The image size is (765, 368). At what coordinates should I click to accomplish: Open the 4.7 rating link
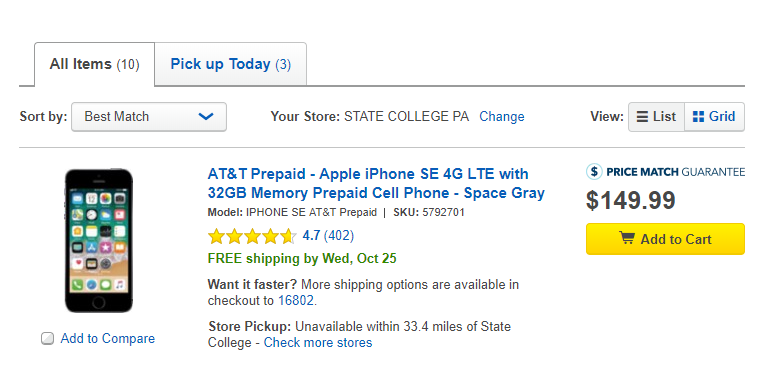(311, 236)
